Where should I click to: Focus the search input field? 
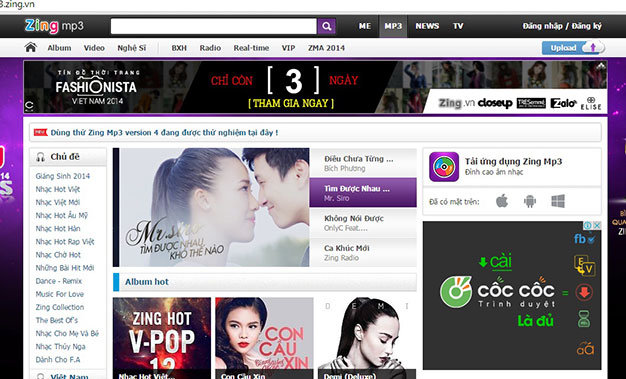coord(214,26)
